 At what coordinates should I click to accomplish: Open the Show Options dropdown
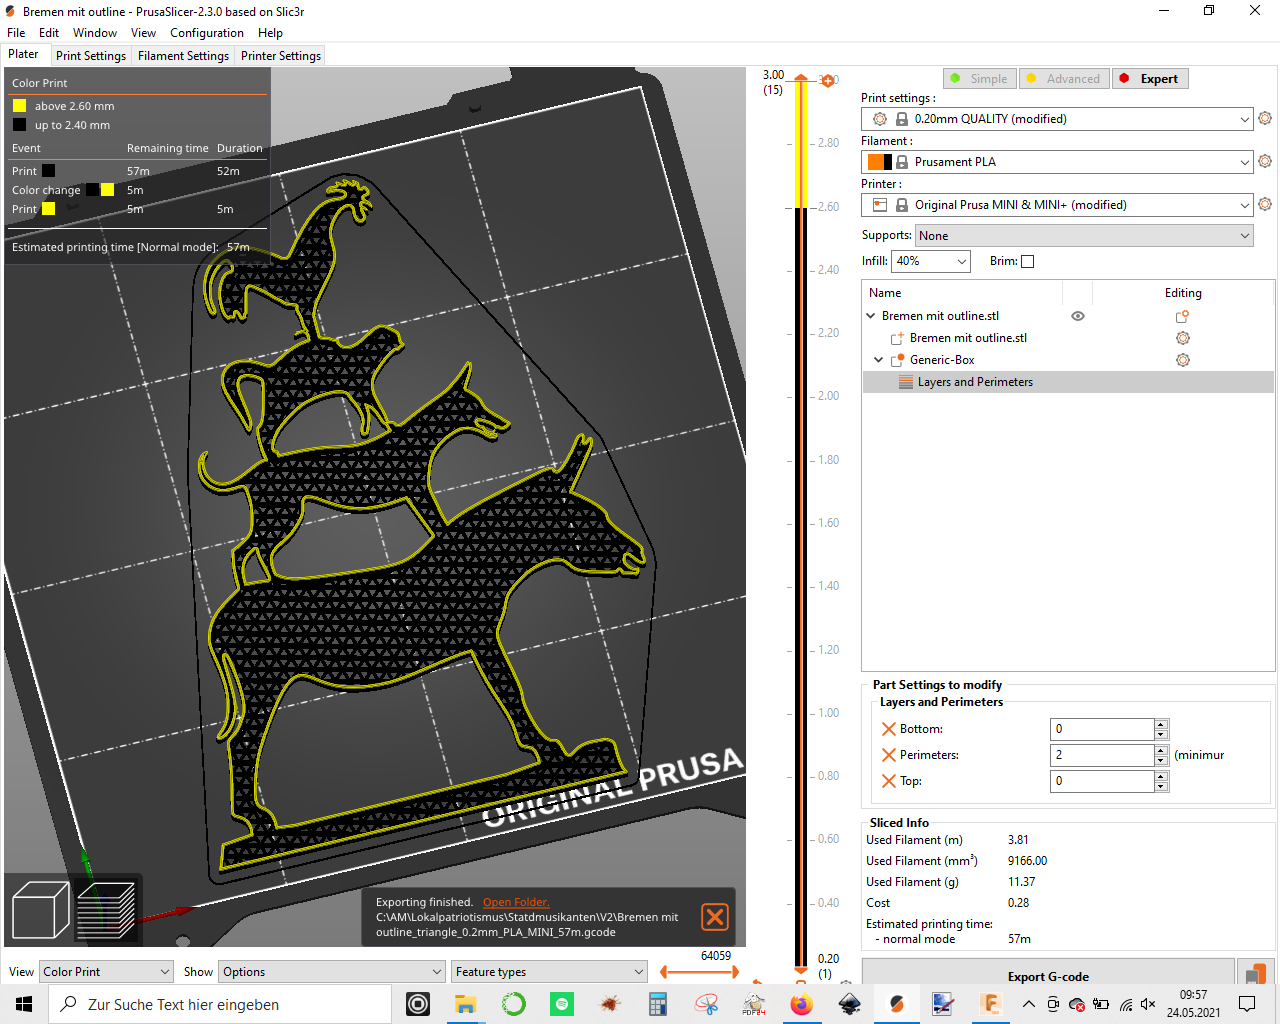[332, 972]
